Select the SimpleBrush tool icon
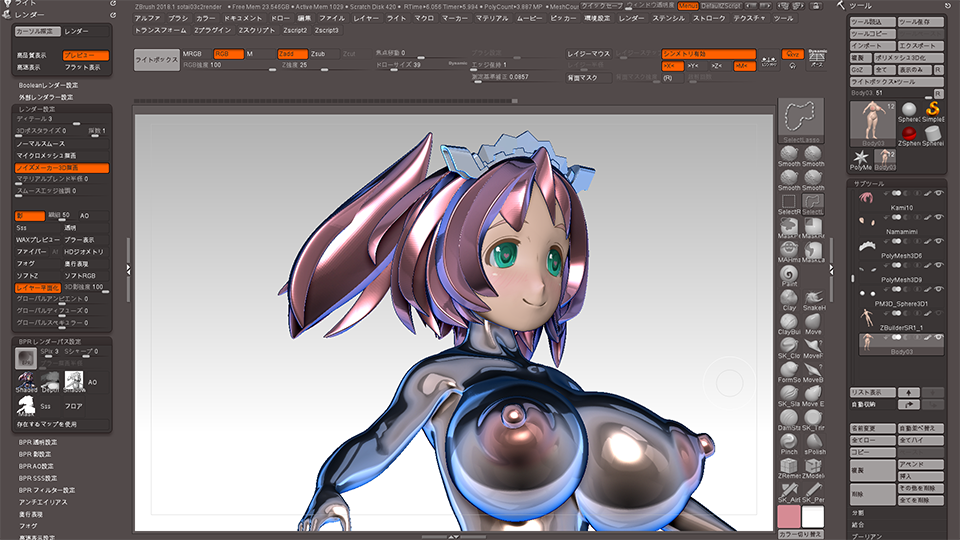 pos(932,111)
